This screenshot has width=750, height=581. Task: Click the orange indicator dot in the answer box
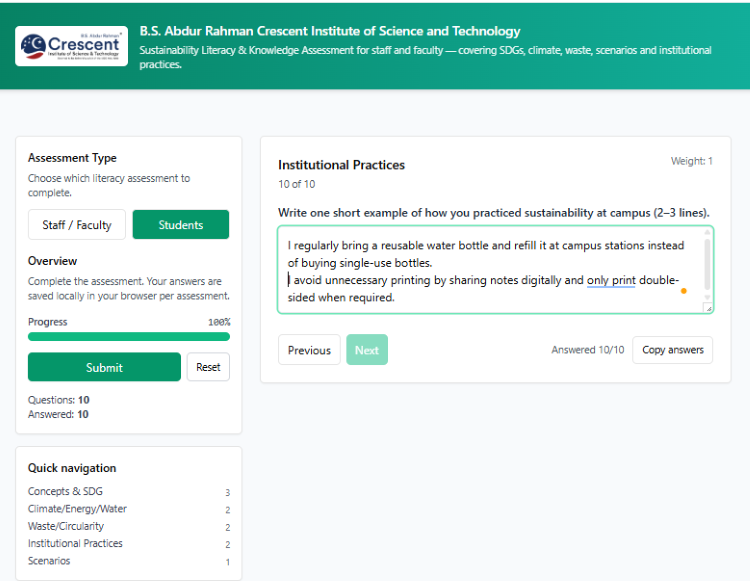coord(684,291)
